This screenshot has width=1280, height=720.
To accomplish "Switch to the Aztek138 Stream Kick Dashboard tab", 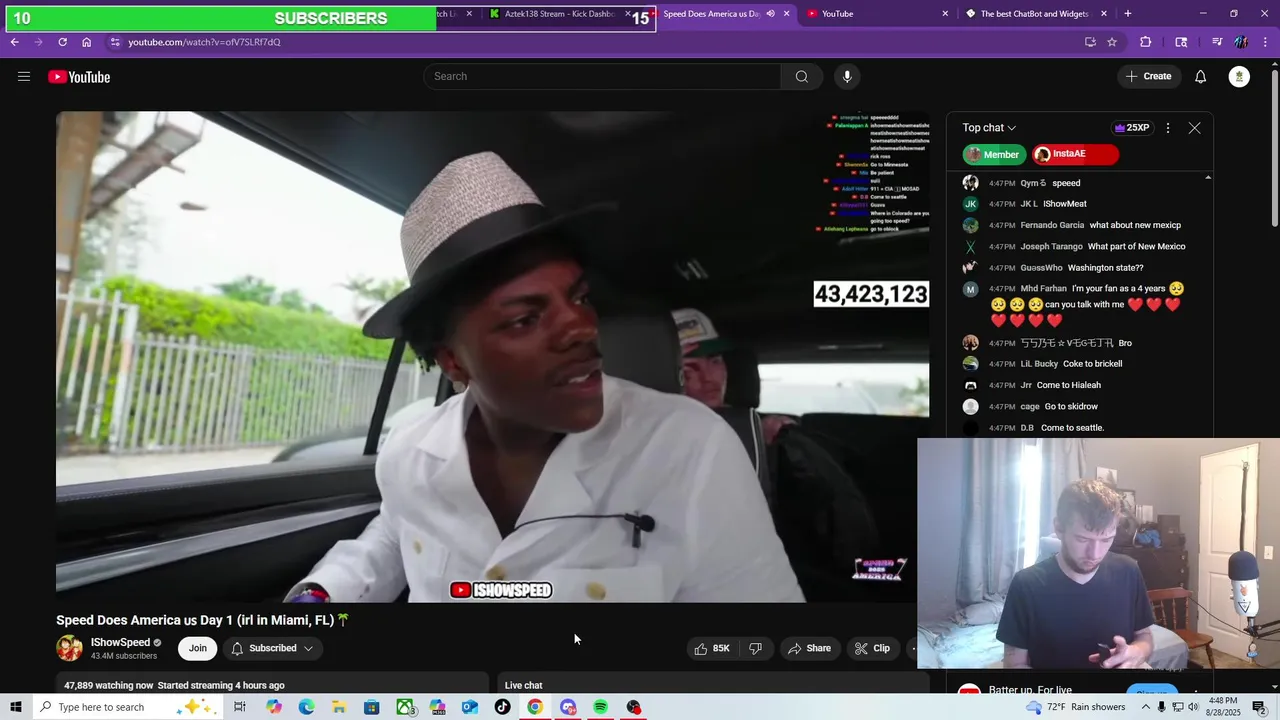I will click(558, 14).
